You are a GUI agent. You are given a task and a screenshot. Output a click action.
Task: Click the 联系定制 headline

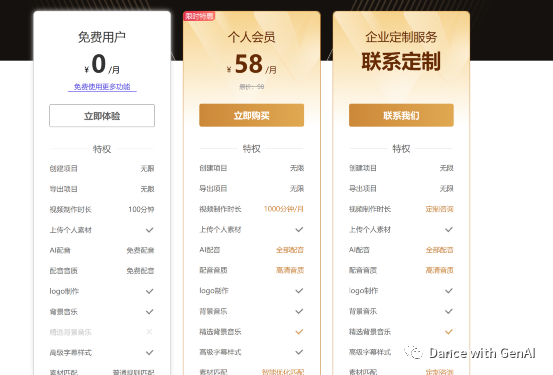coord(401,62)
